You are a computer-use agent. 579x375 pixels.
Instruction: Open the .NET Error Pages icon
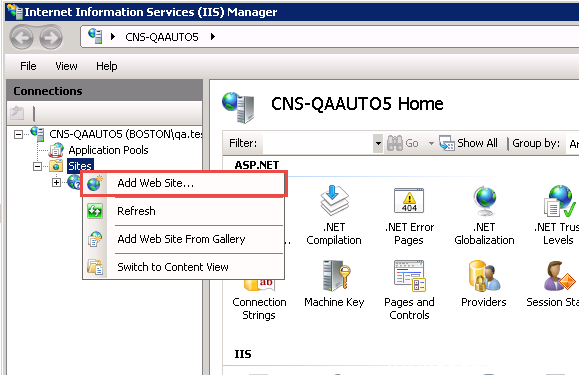409,200
